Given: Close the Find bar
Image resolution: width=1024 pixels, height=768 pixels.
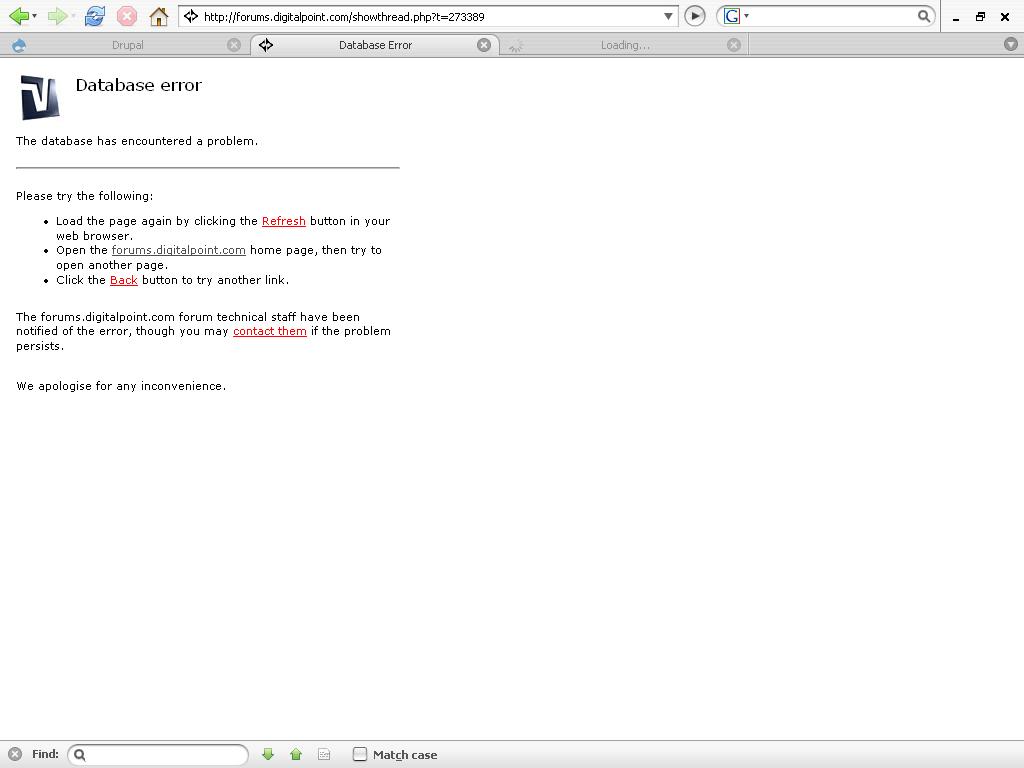Looking at the screenshot, I should [x=15, y=754].
